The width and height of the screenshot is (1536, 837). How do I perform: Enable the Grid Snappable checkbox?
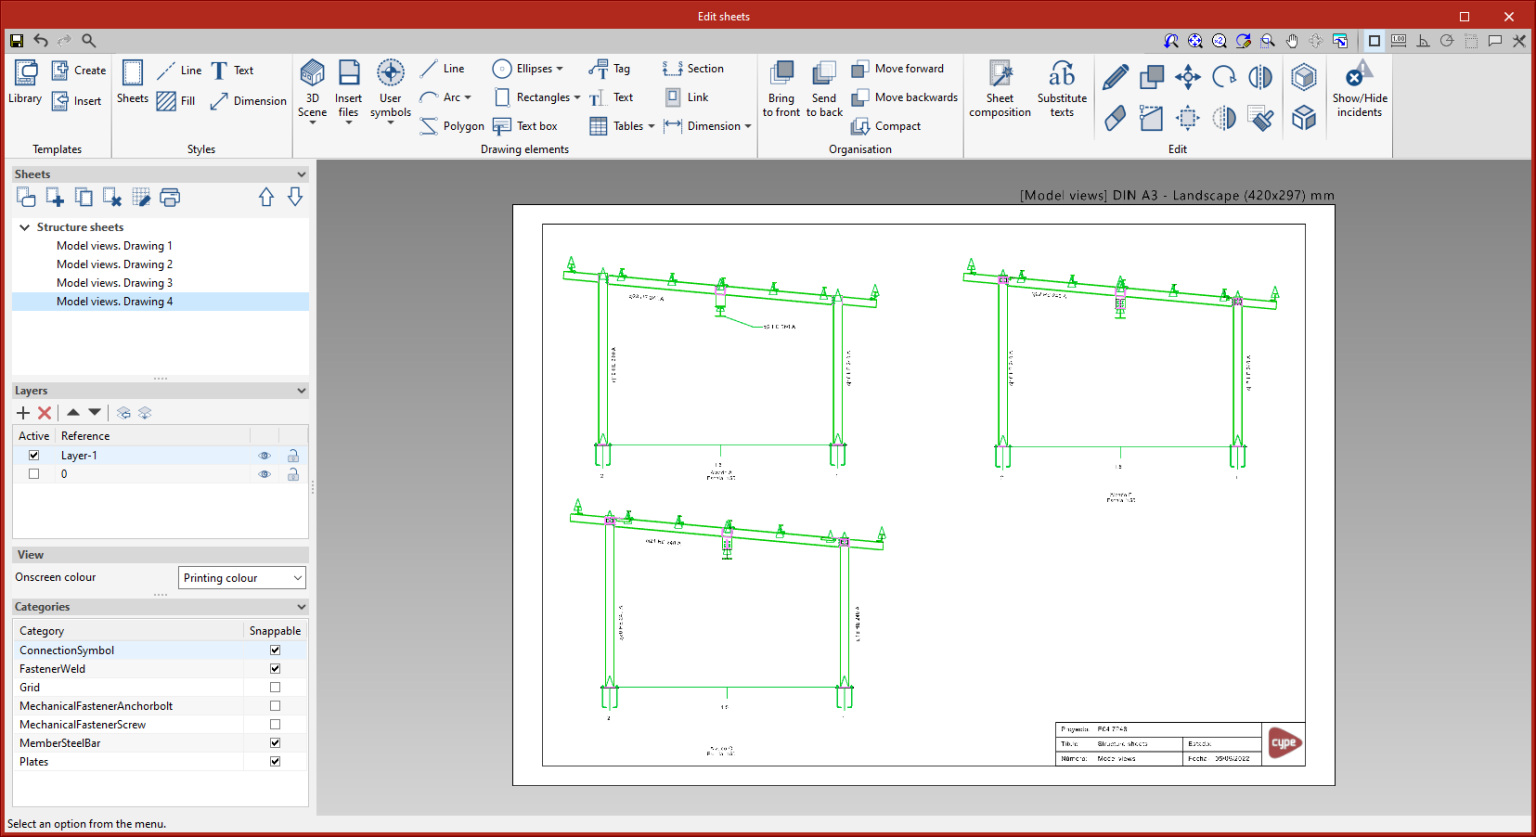pos(275,687)
